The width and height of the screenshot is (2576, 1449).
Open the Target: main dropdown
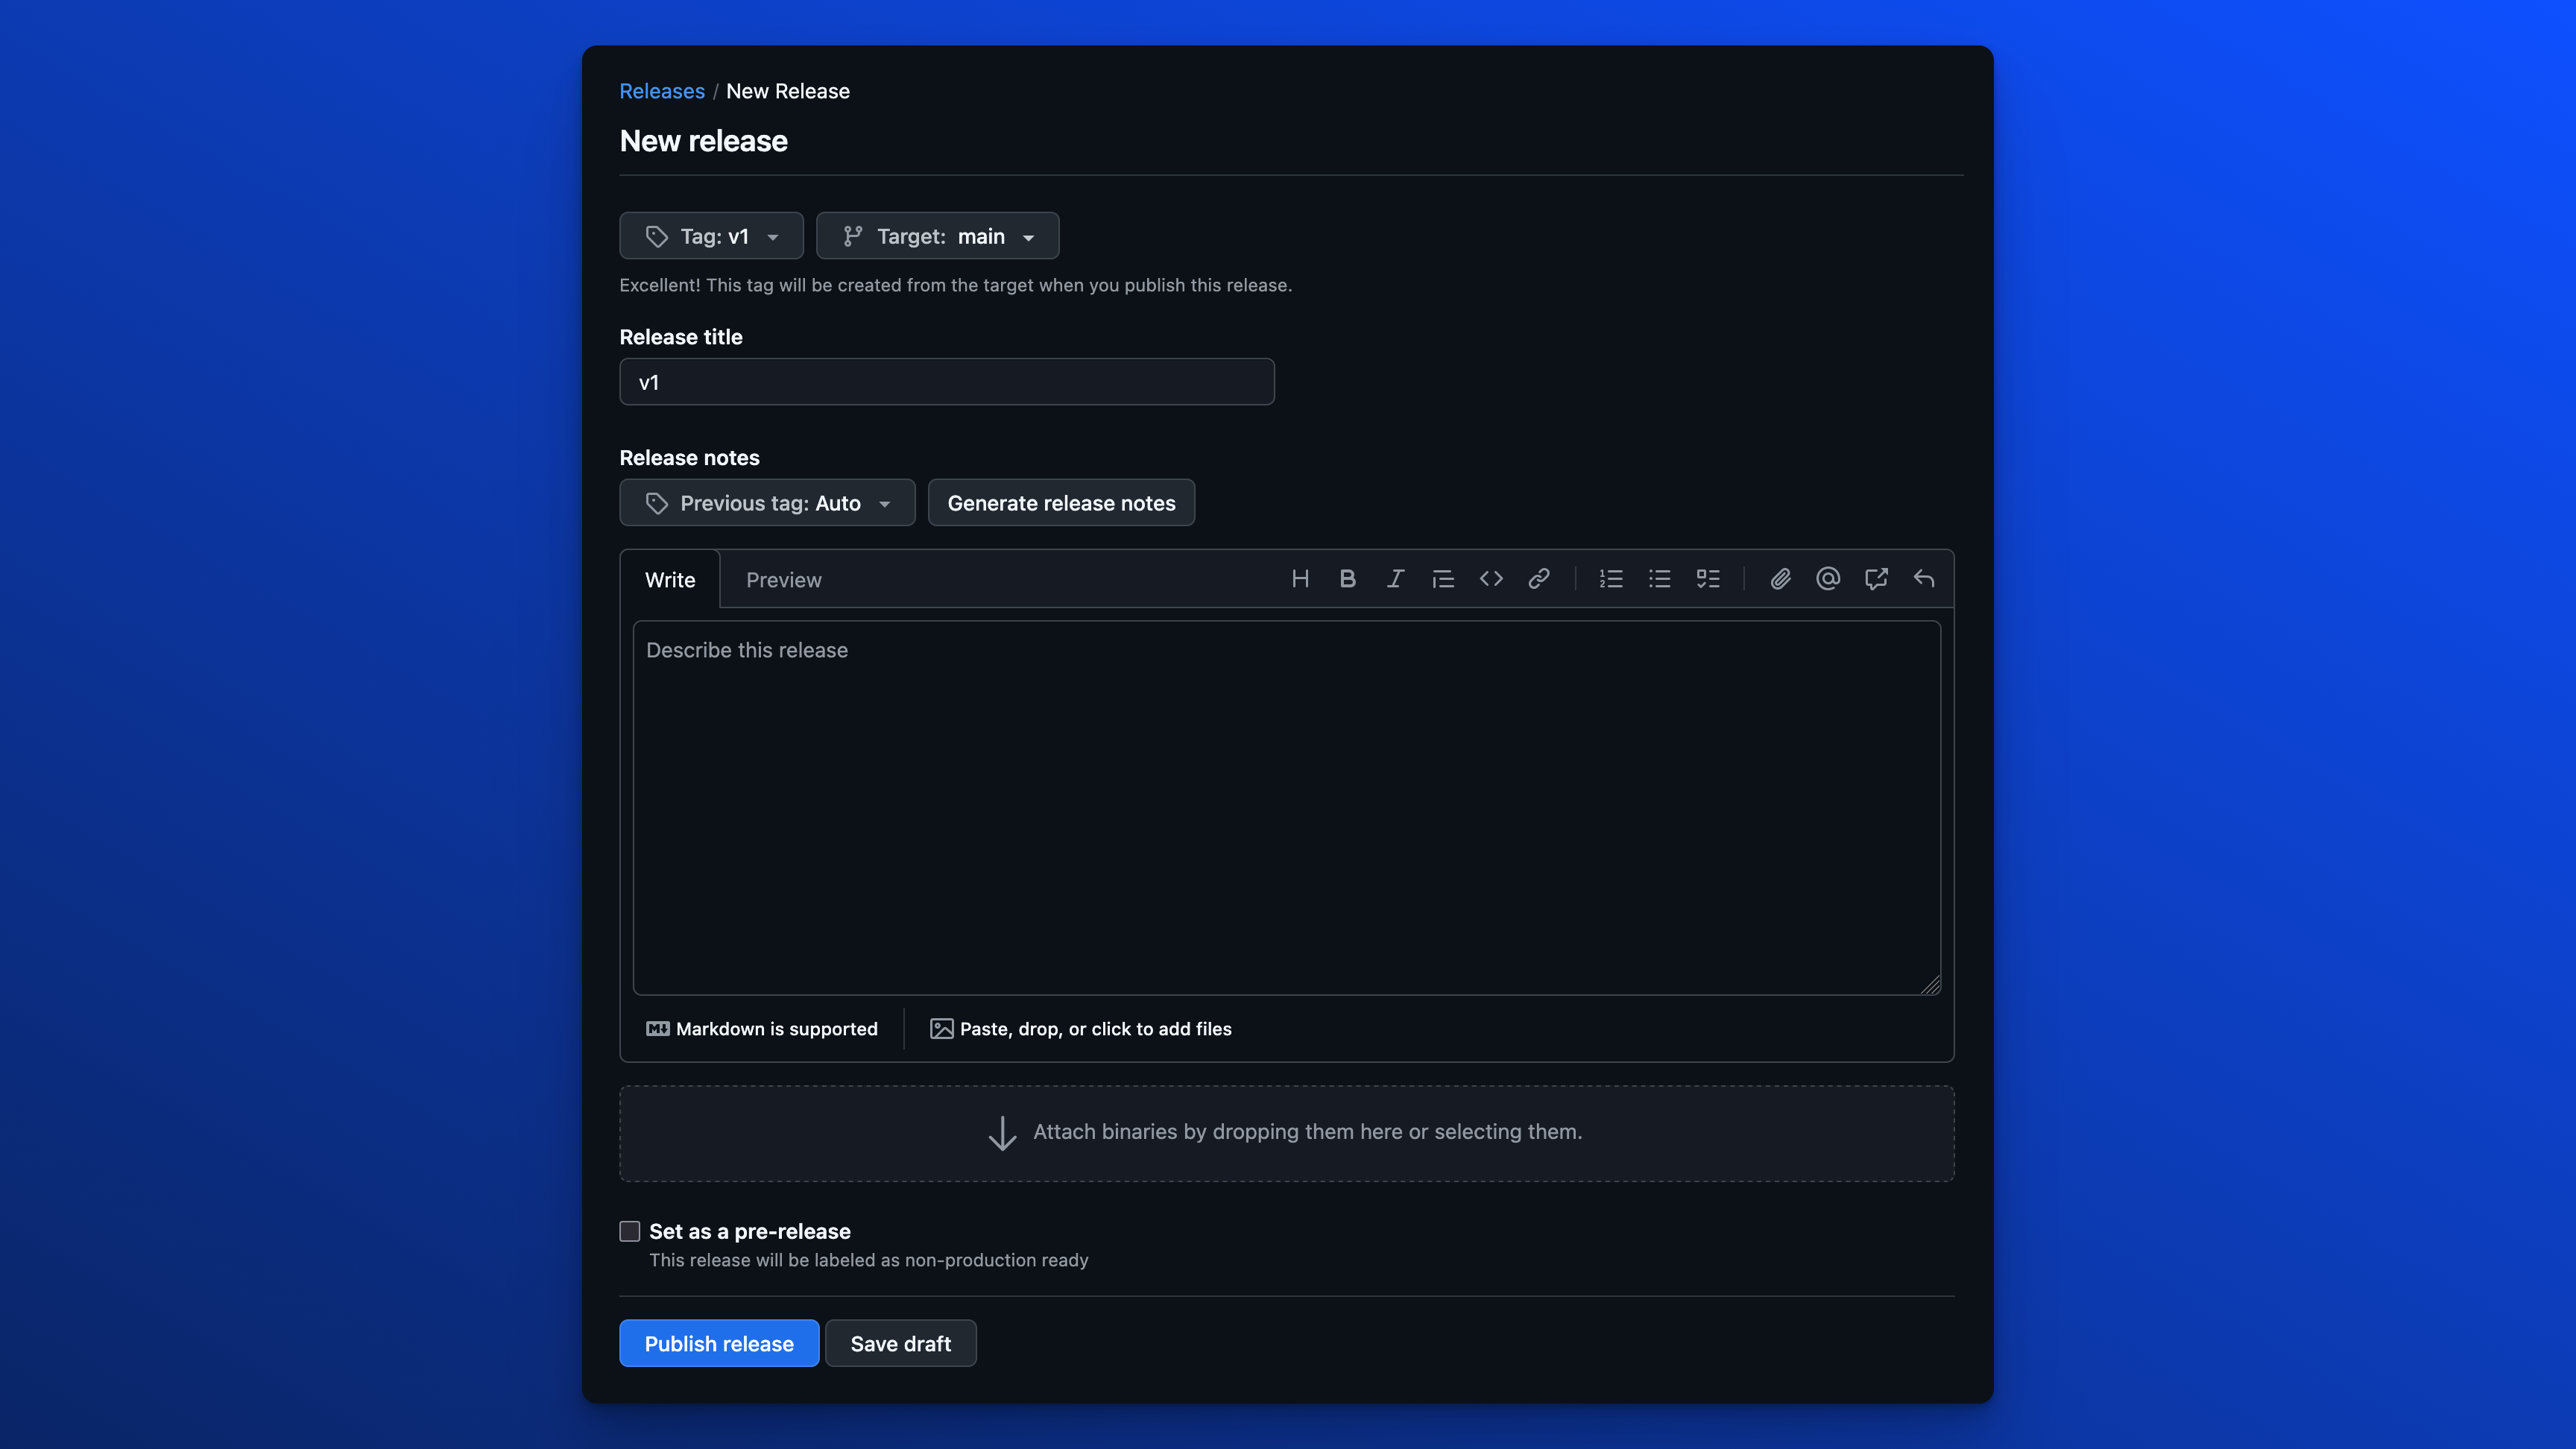(x=937, y=236)
